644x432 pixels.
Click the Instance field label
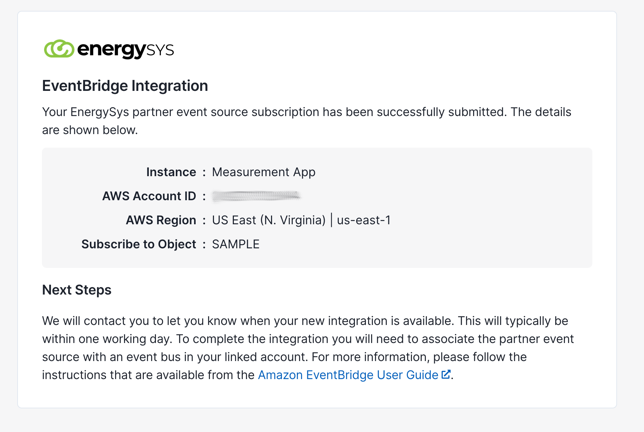click(171, 172)
